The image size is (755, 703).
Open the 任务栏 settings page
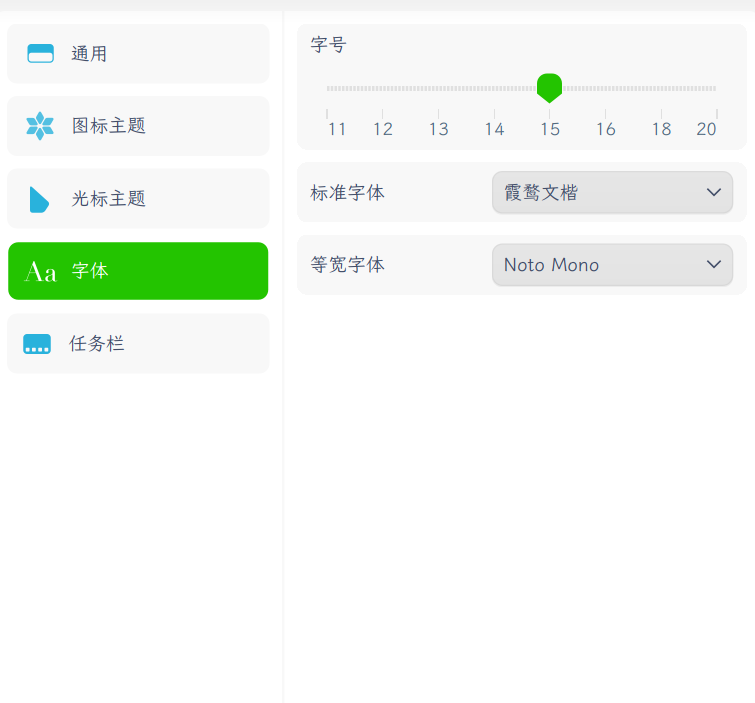click(138, 343)
